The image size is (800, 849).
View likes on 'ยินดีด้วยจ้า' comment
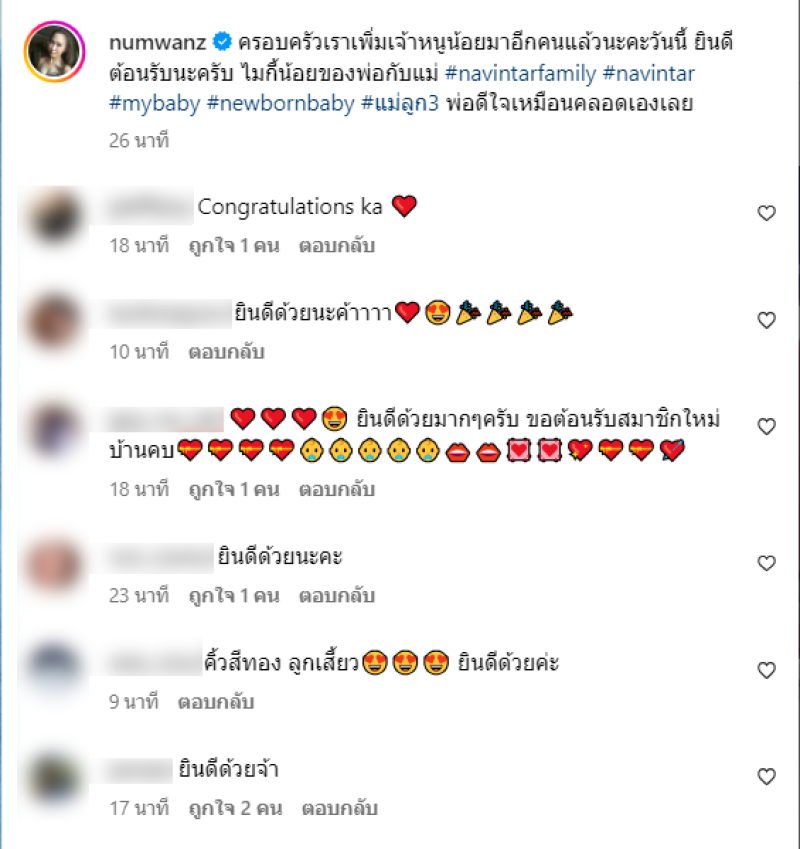pos(235,808)
